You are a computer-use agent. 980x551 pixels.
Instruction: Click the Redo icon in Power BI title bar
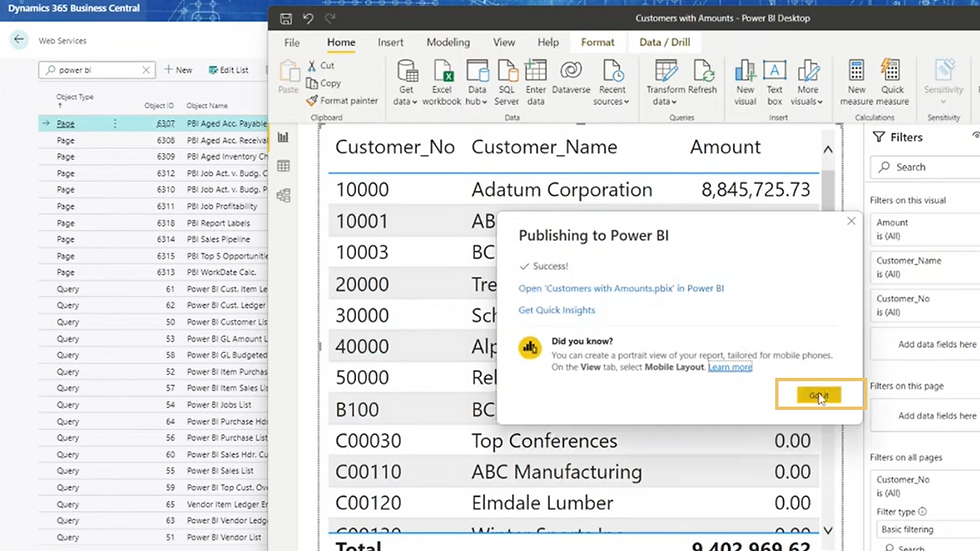(330, 19)
